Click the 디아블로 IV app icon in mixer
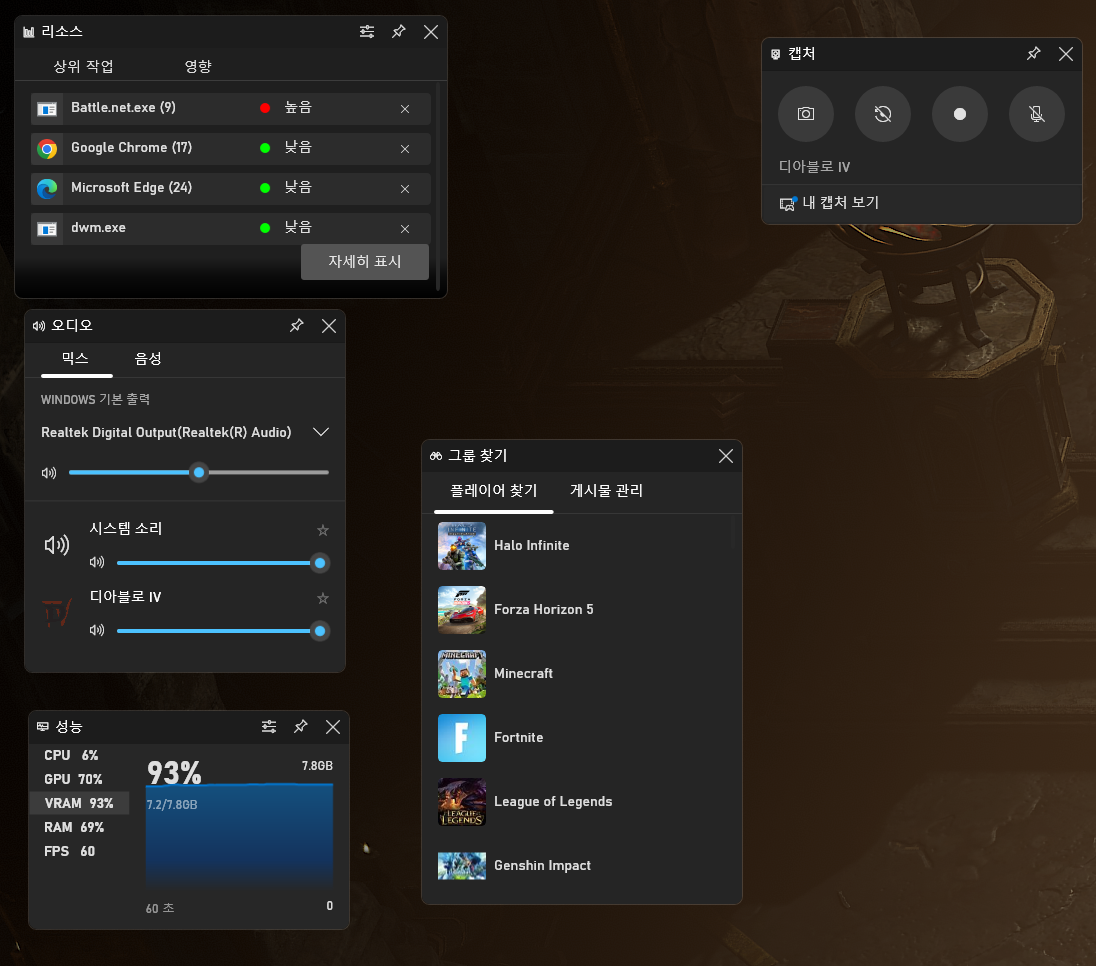The width and height of the screenshot is (1096, 966). pyautogui.click(x=57, y=613)
